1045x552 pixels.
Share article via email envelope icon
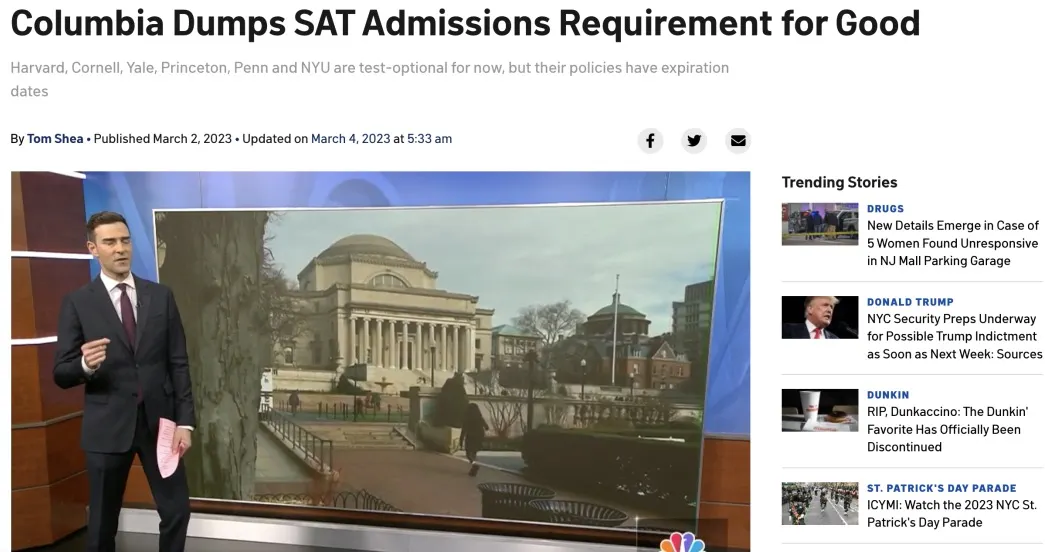738,140
